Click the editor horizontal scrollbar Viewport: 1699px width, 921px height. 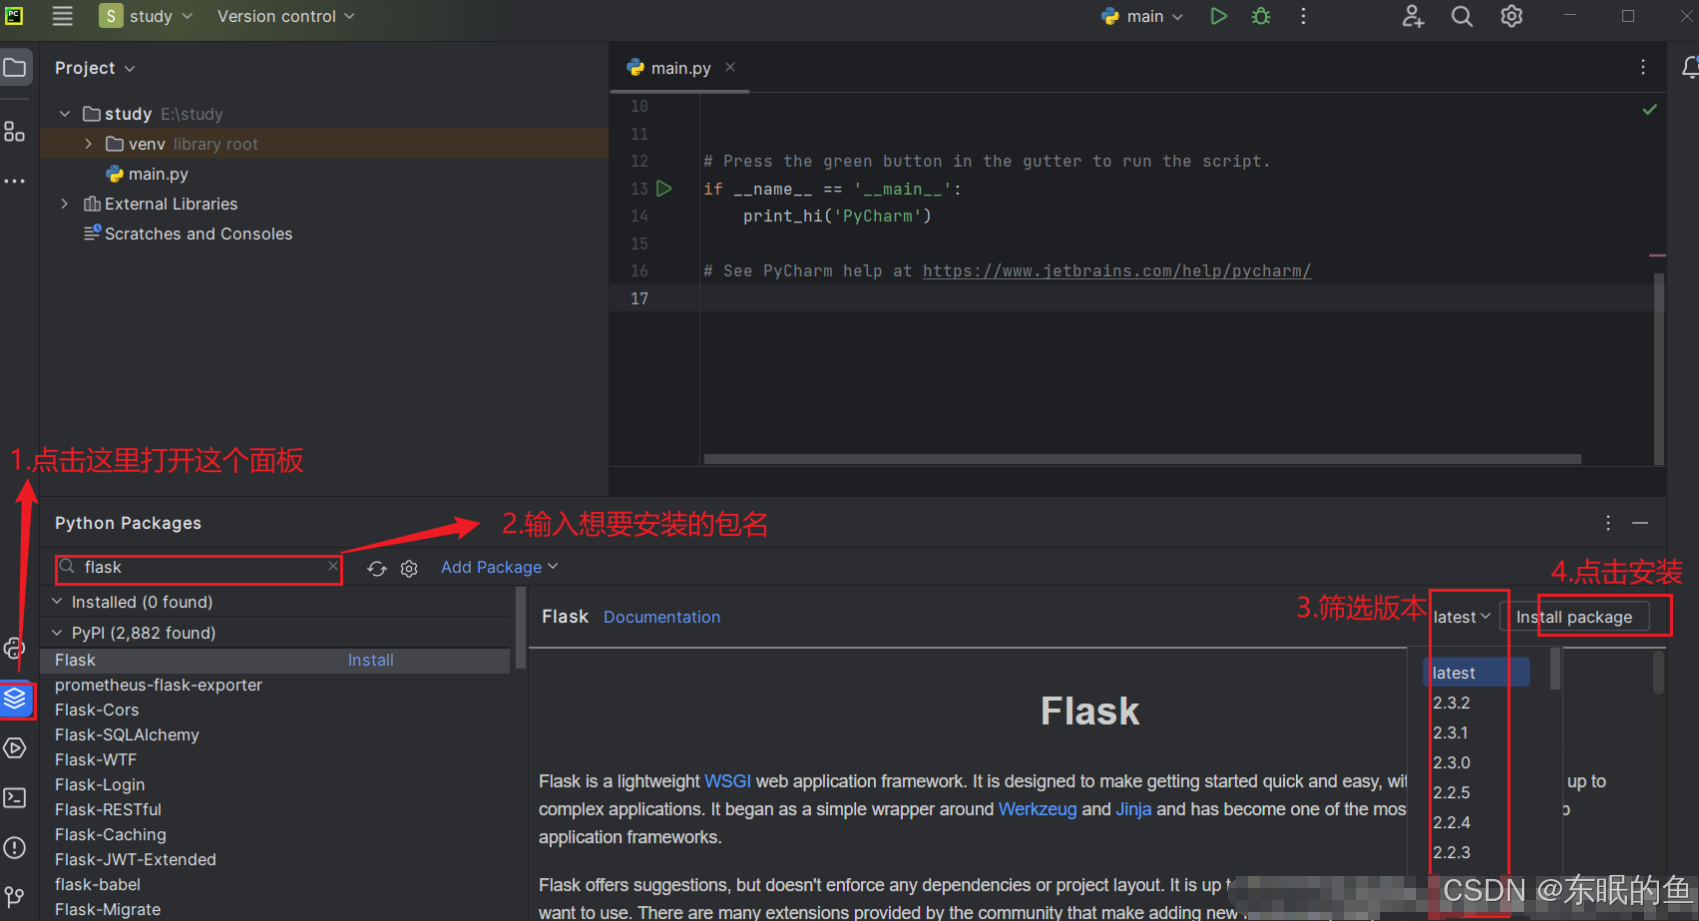[x=1142, y=459]
